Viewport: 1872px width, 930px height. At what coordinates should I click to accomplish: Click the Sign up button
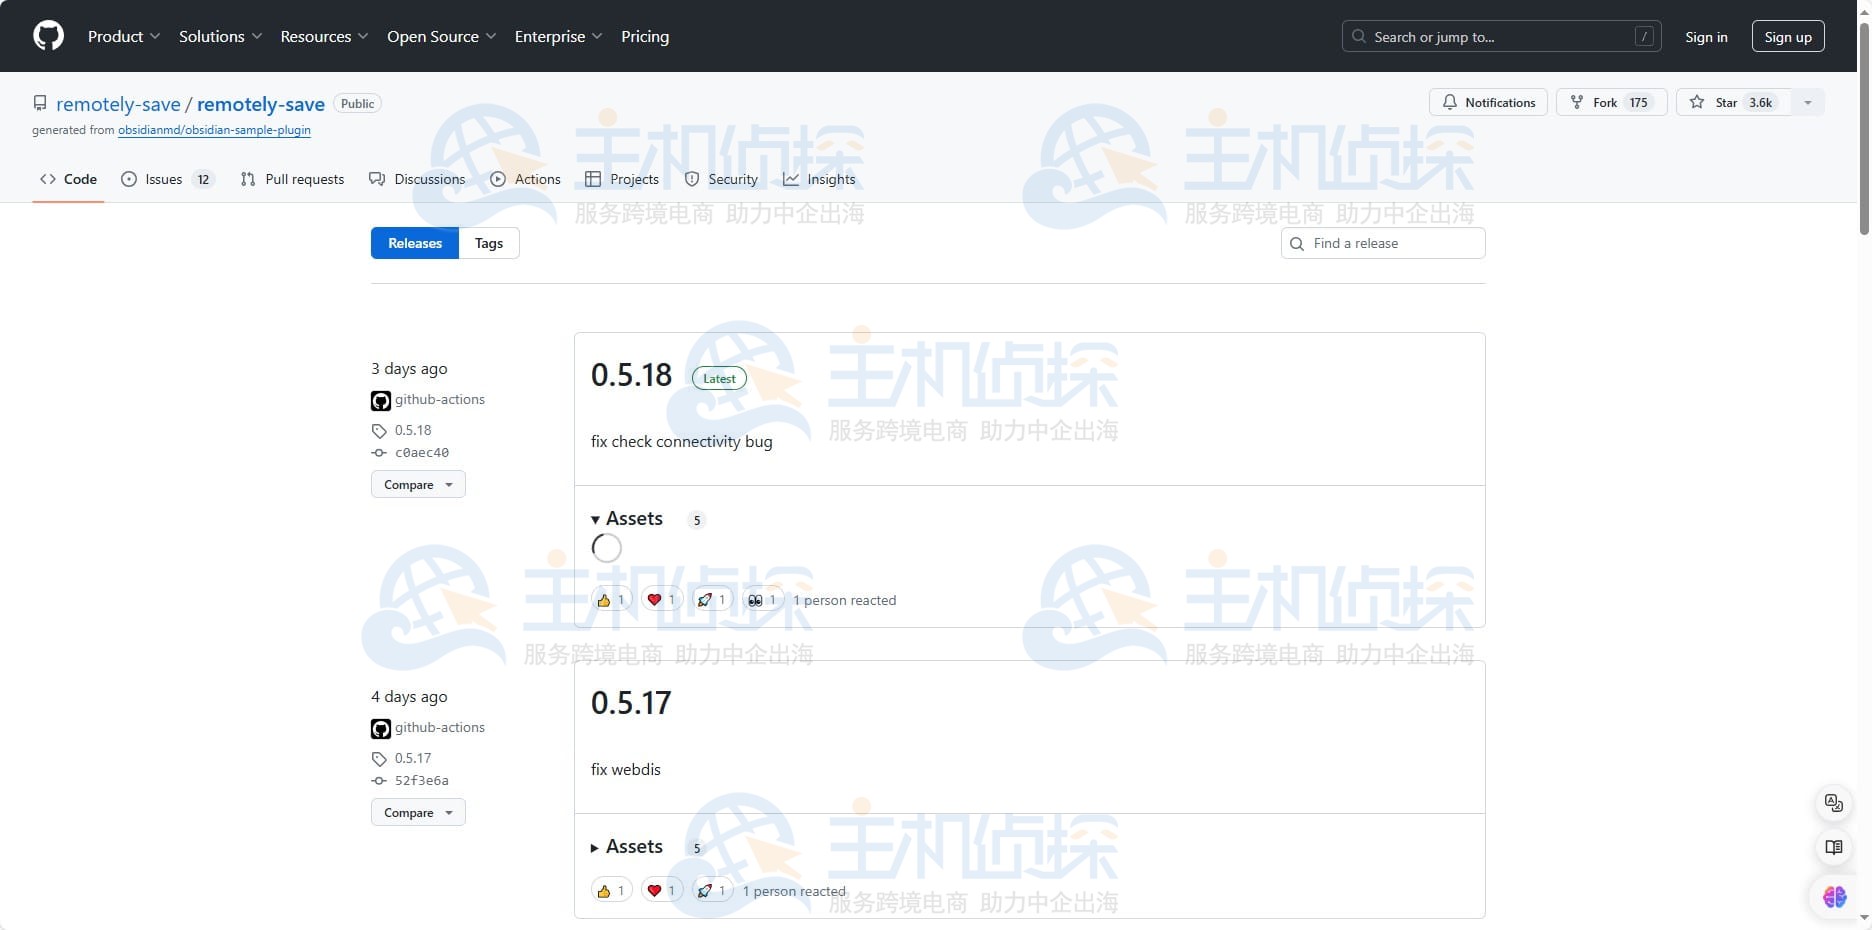(1788, 35)
